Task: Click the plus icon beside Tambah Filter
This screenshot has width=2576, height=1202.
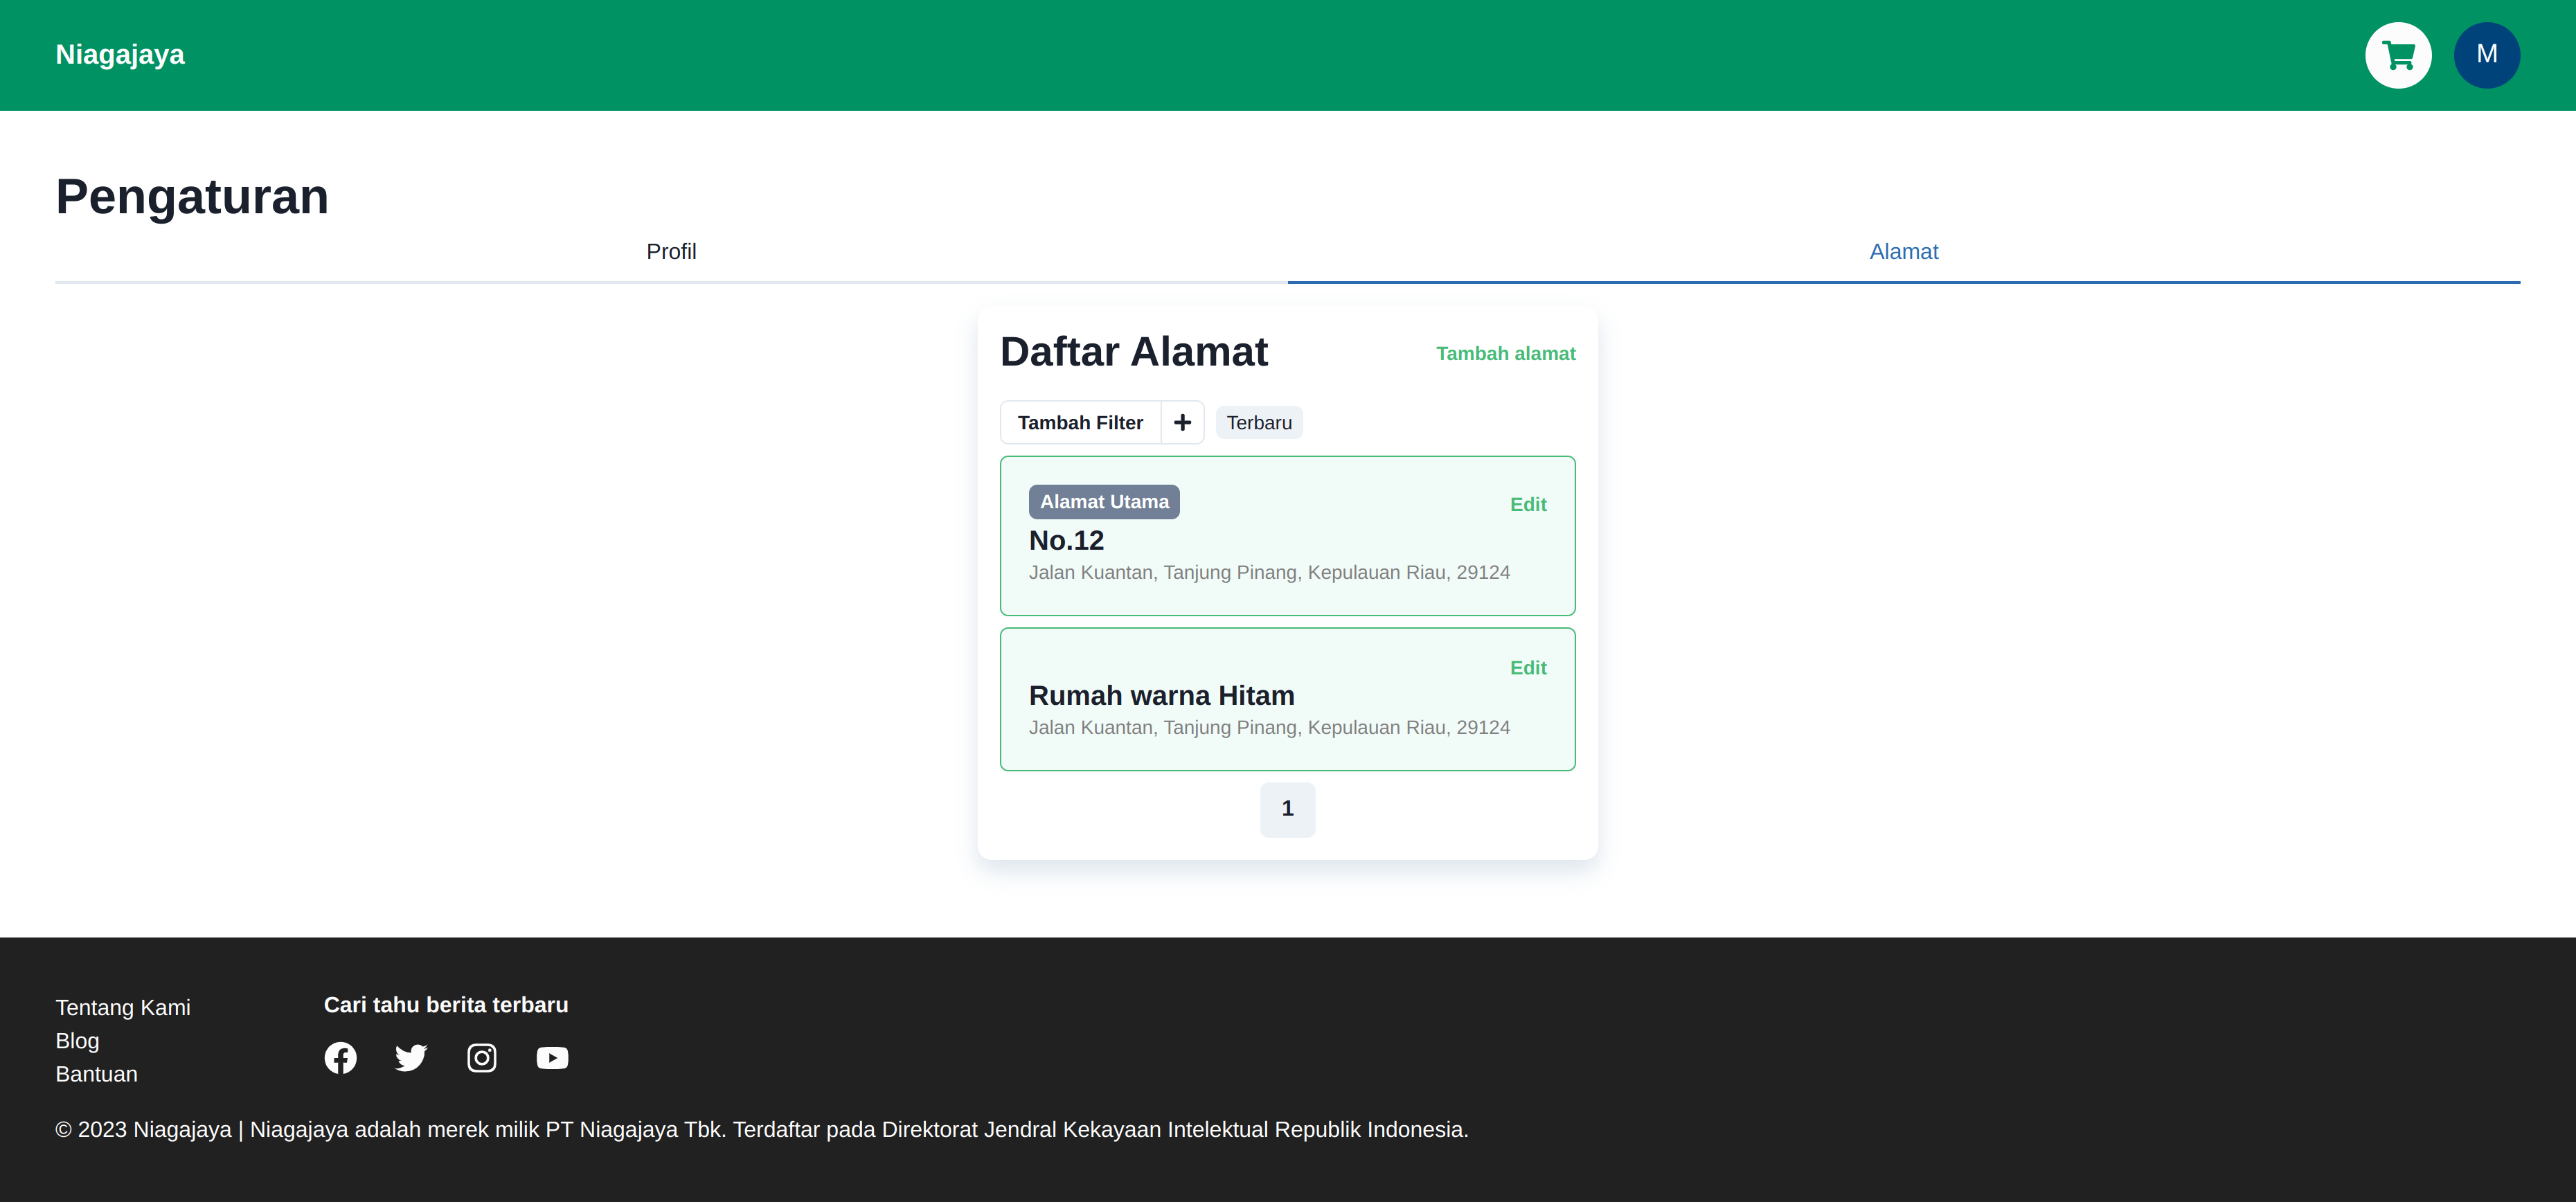Action: point(1182,423)
